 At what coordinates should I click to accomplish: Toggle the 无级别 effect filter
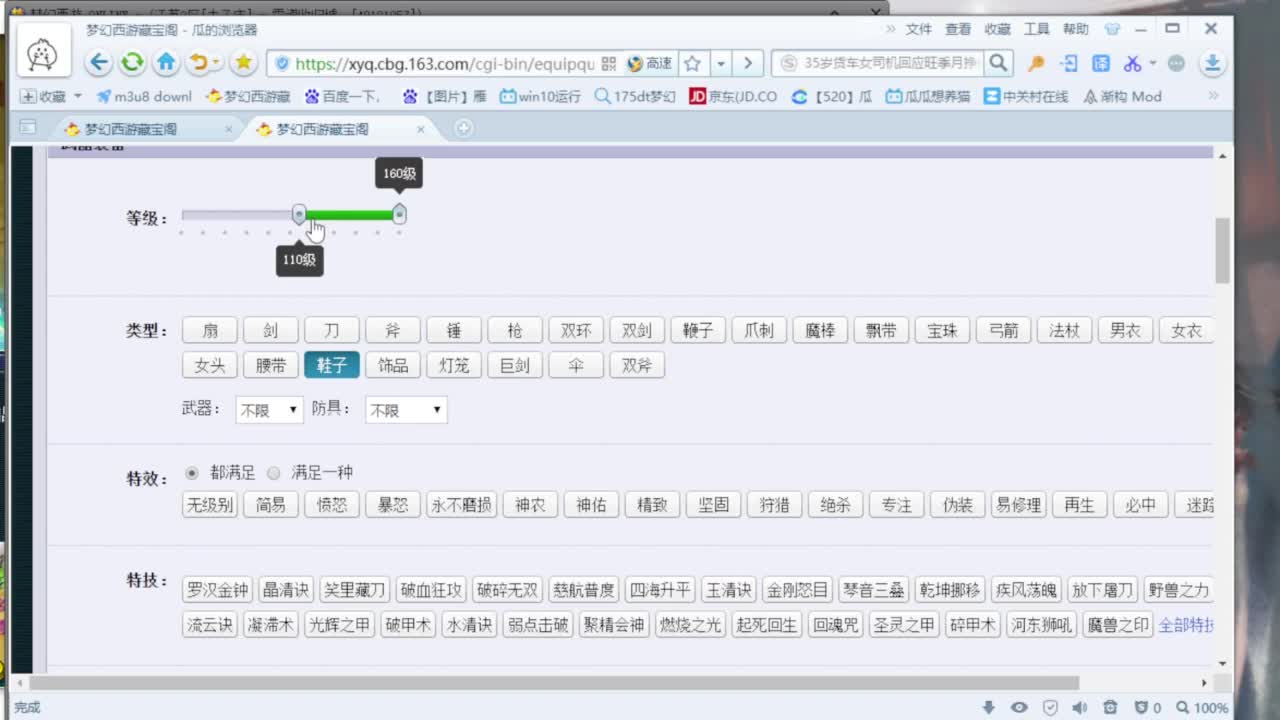pos(210,505)
